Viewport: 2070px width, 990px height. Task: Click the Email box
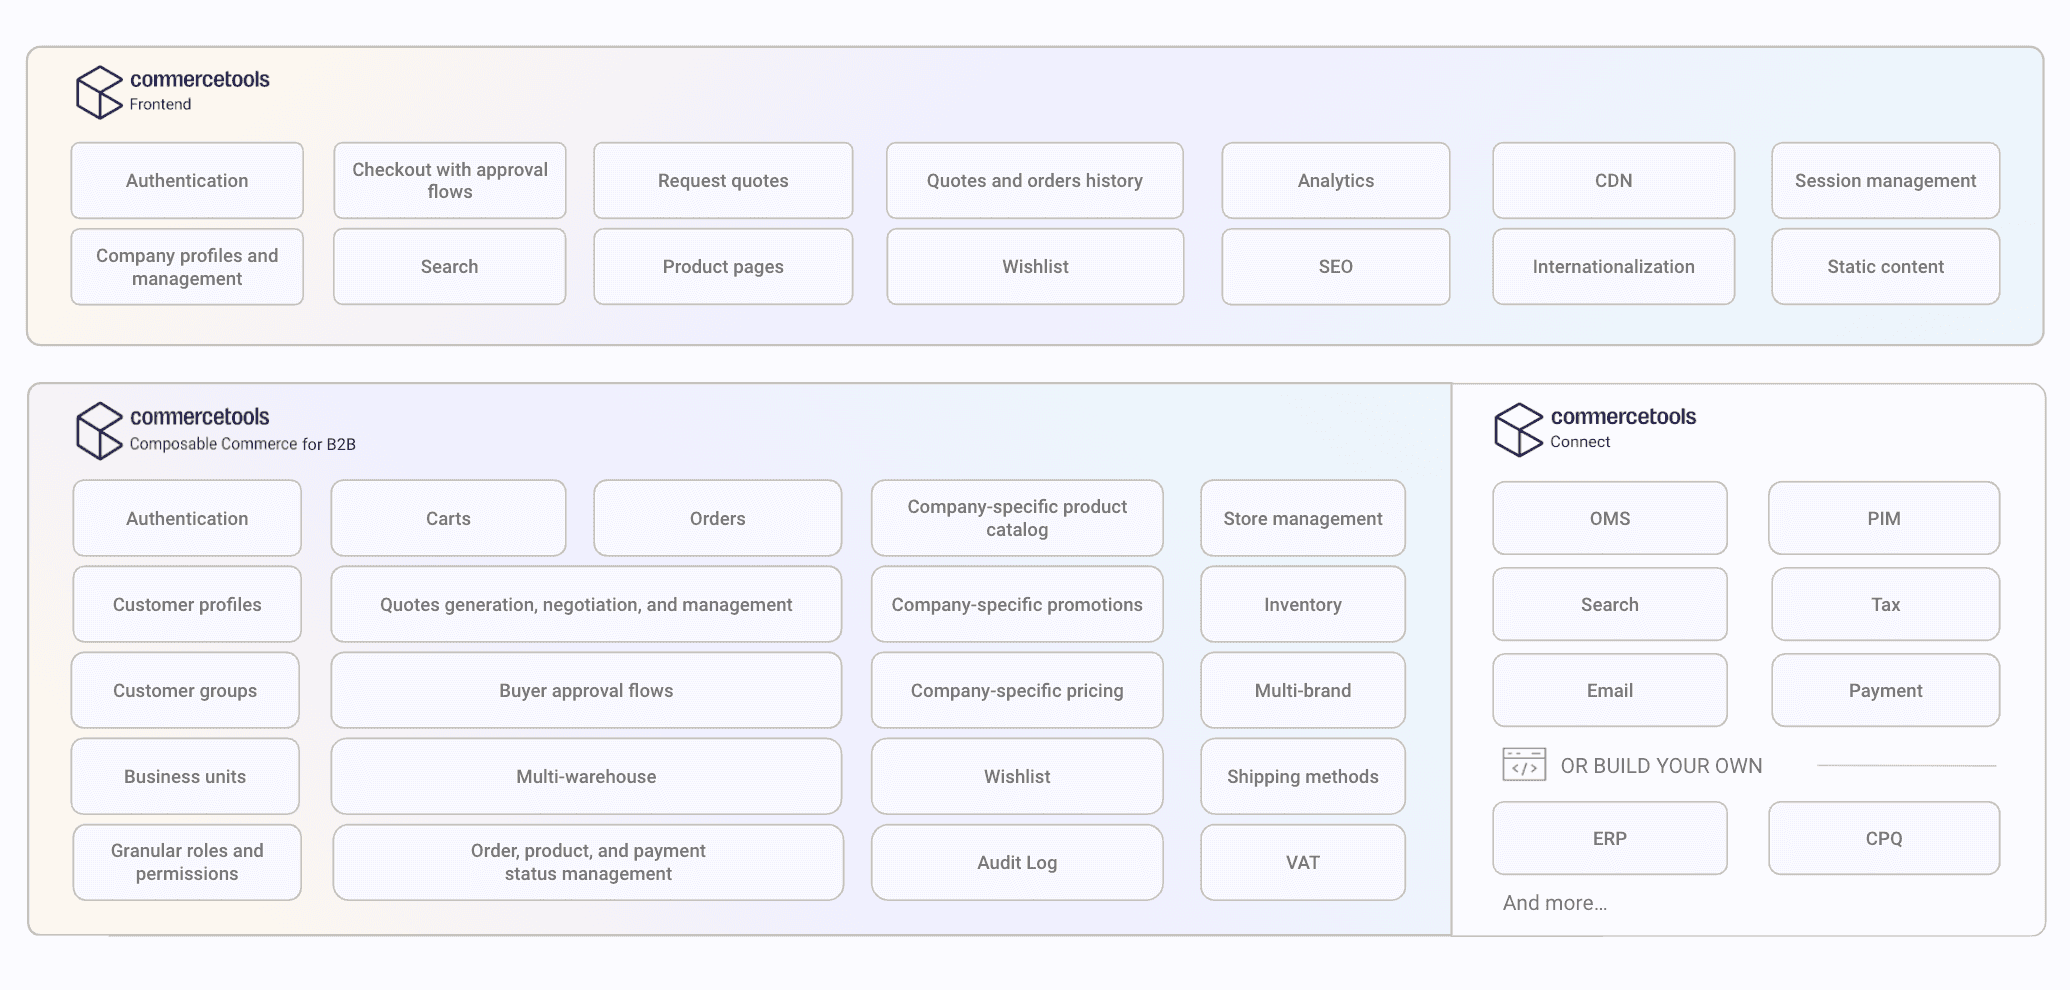1610,690
